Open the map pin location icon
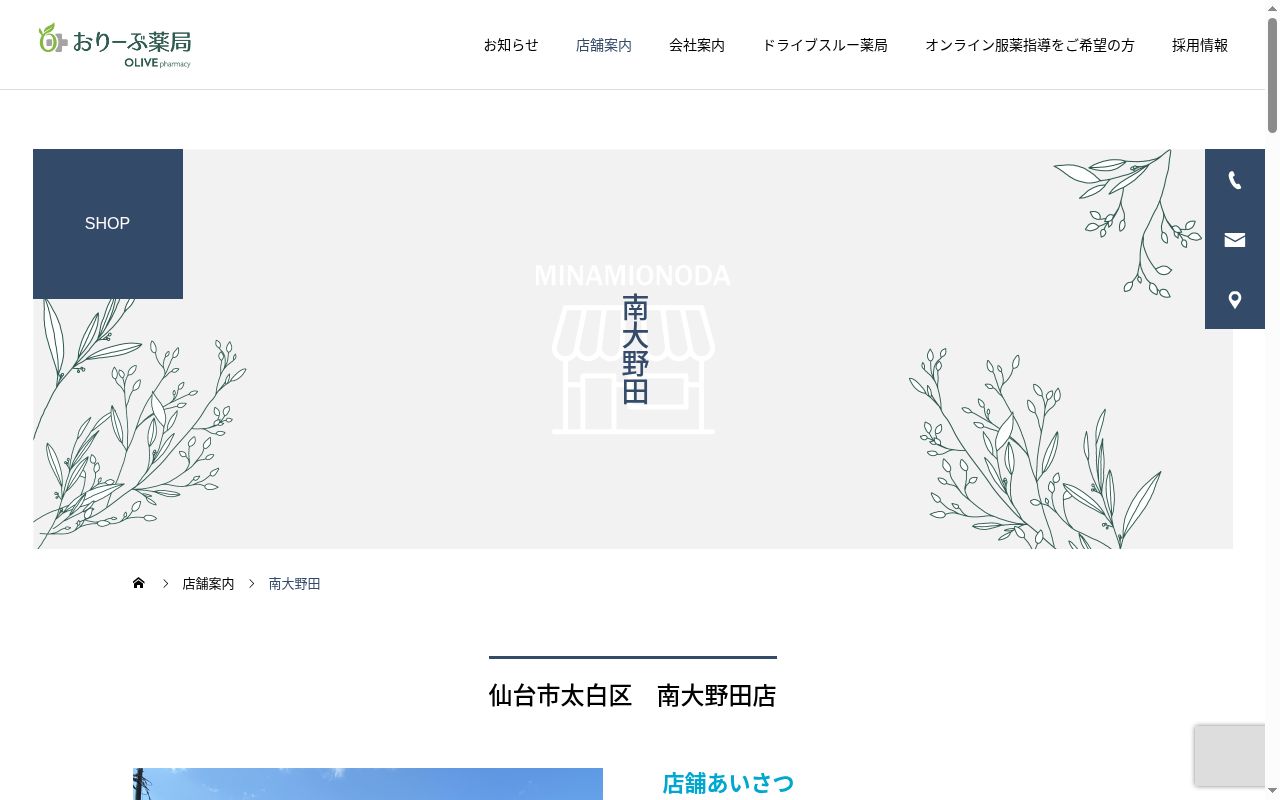 coord(1235,300)
